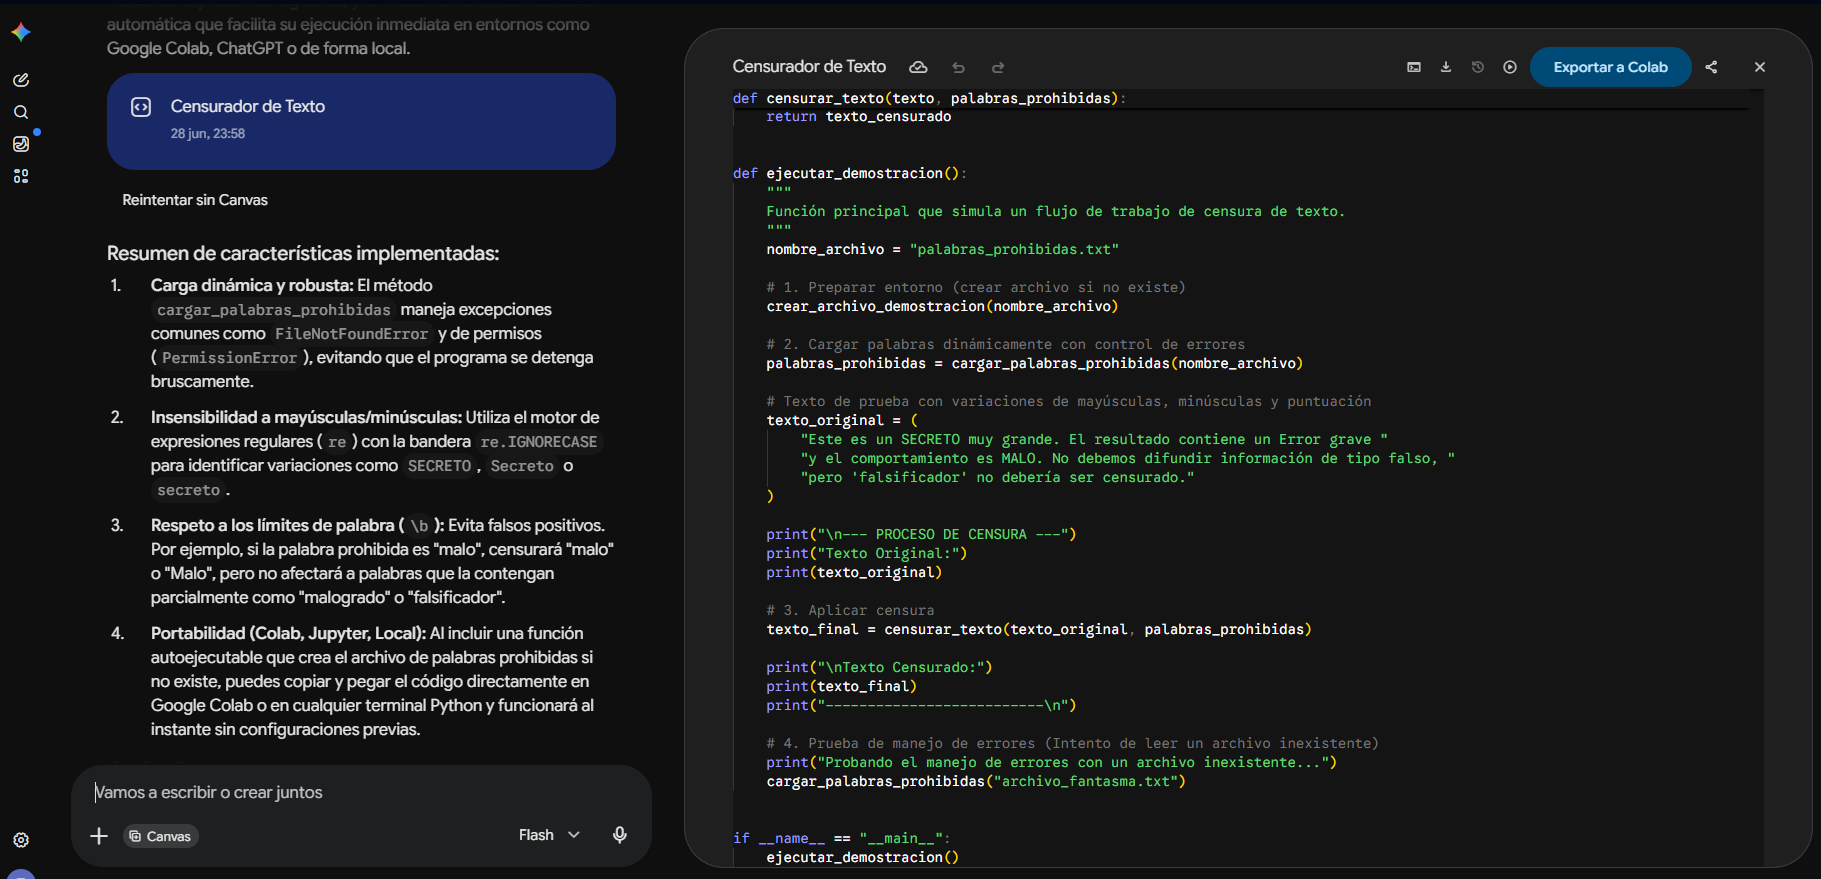Screen dimensions: 1821x879
Task: Click Reintentar sin Canvas
Action: 195,200
